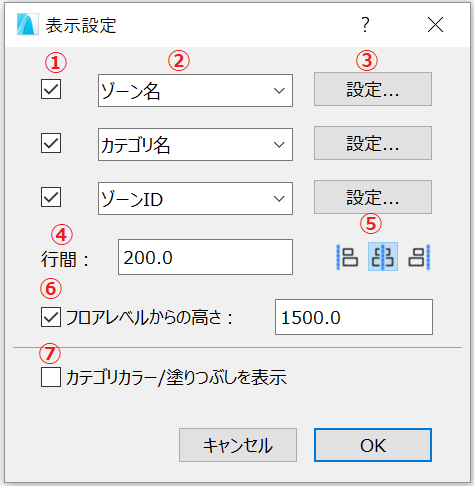Click the 行間 input field with 200.0
The height and width of the screenshot is (486, 474).
[205, 257]
